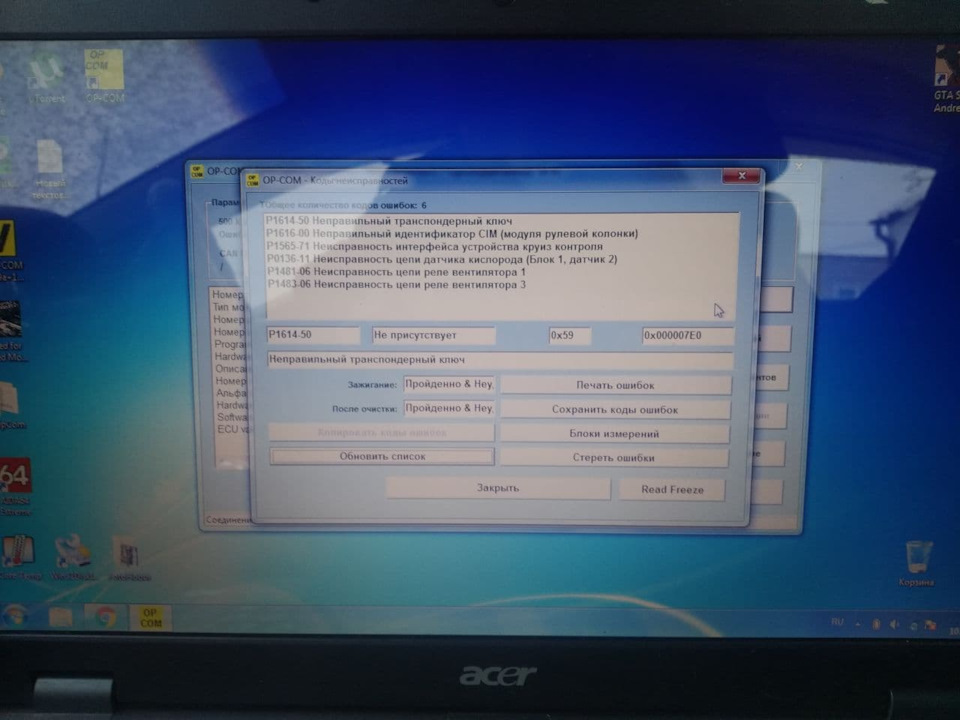960x720 pixels.
Task: Click the 'Не присутствует' status field
Action: click(x=433, y=336)
